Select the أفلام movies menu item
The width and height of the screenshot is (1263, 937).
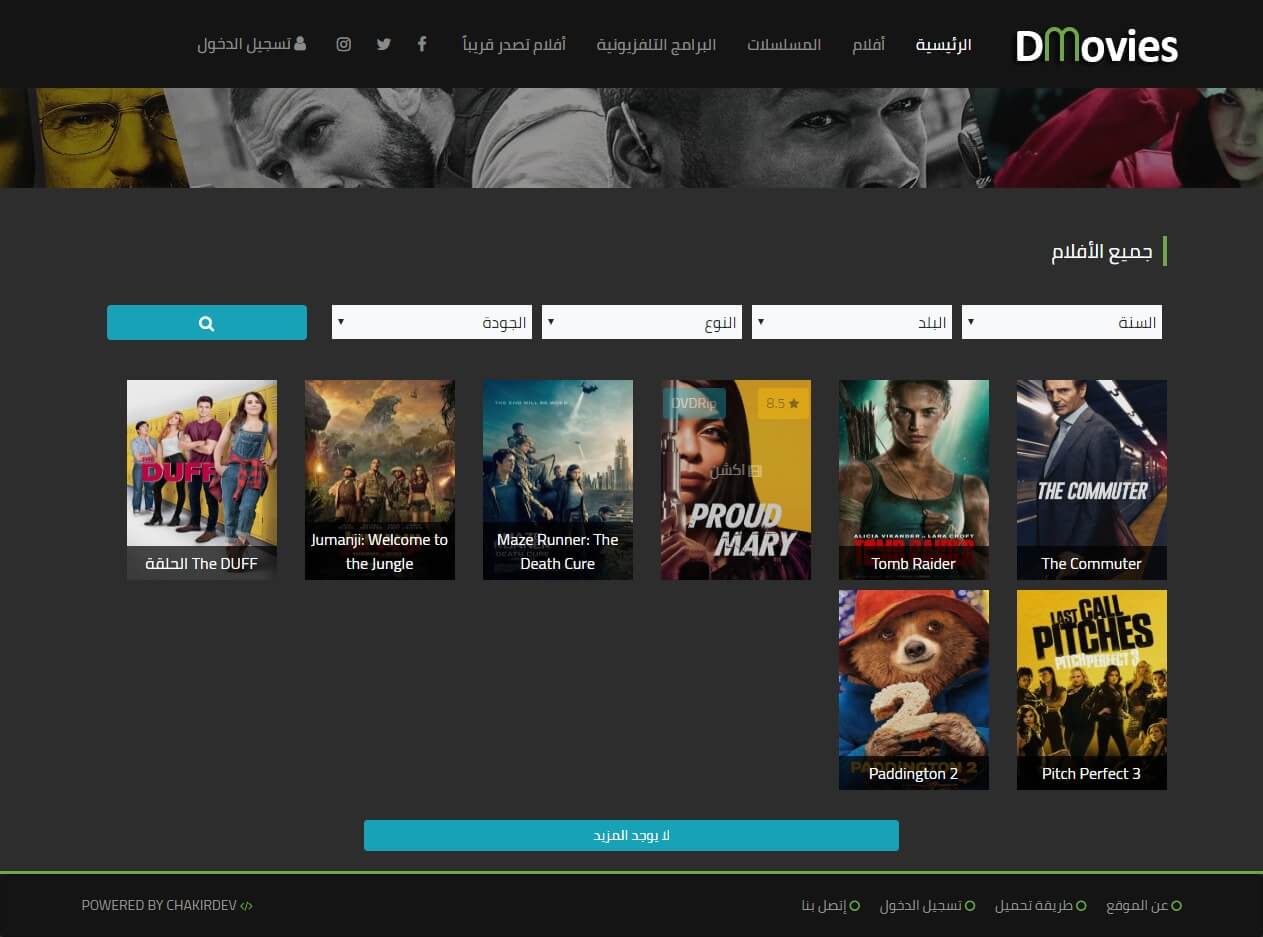coord(868,45)
